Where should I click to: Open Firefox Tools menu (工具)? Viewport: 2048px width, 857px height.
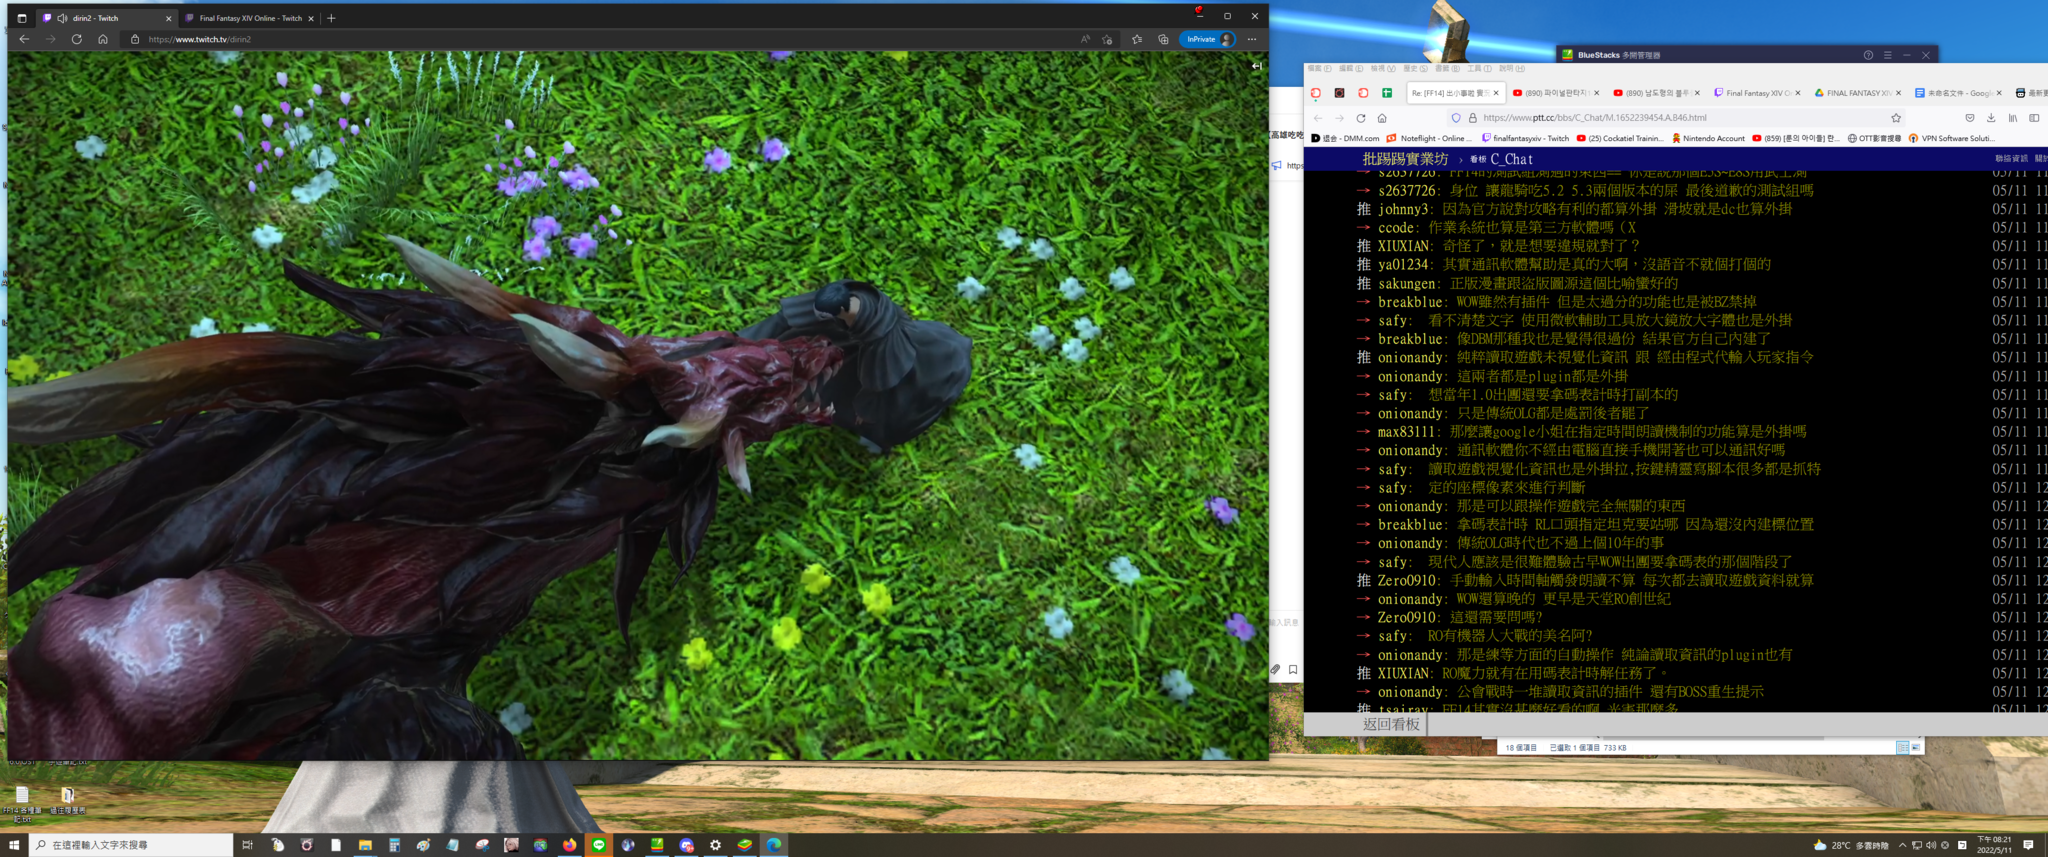[1479, 69]
